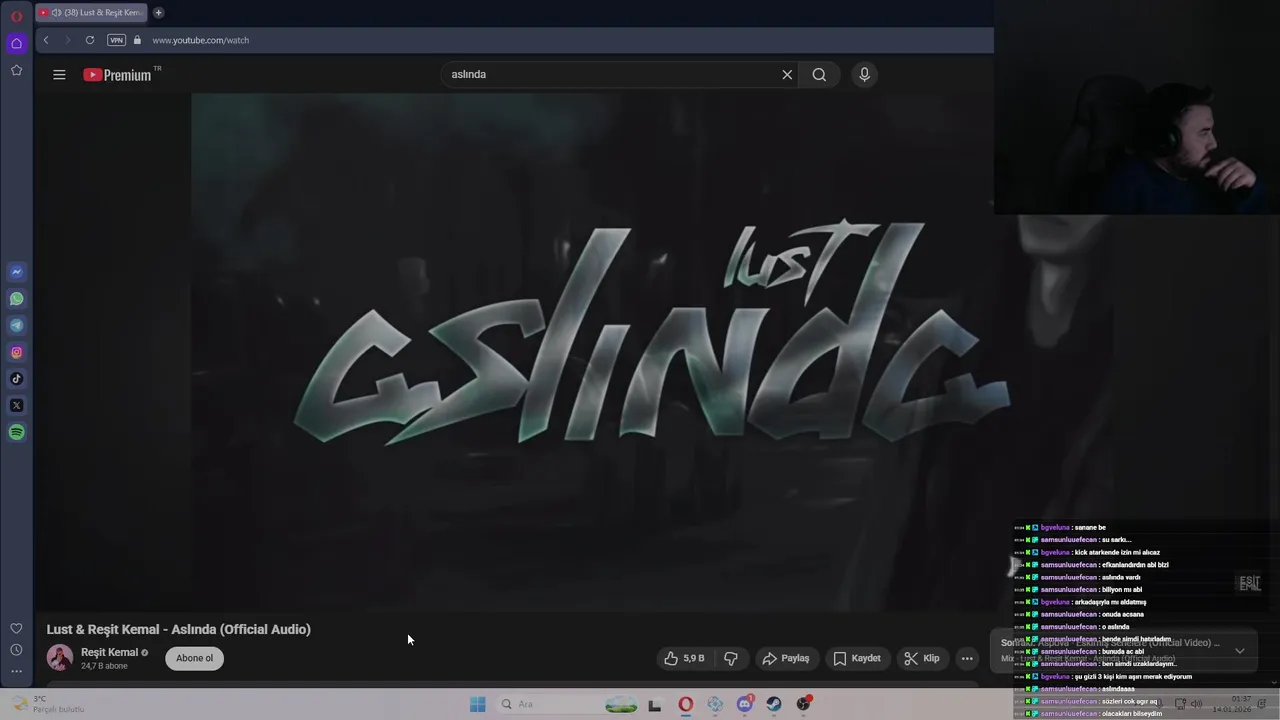This screenshot has height=720, width=1280.
Task: Open more actions three-dot menu under video
Action: 967,658
